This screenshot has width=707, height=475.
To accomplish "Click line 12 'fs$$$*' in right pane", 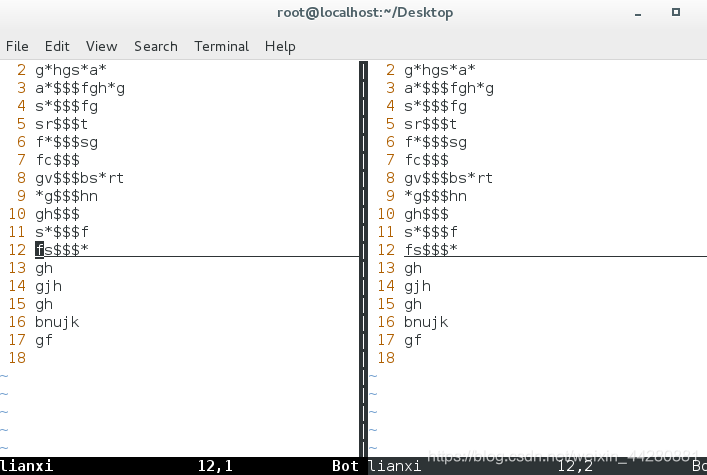I will [x=431, y=249].
